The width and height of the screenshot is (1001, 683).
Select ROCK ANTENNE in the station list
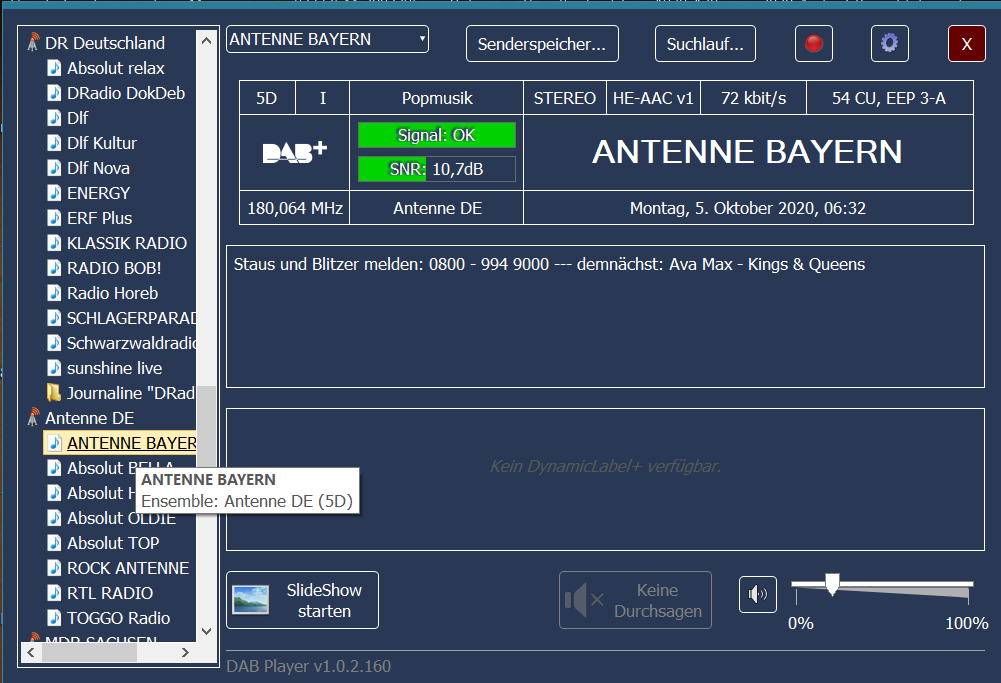[127, 568]
